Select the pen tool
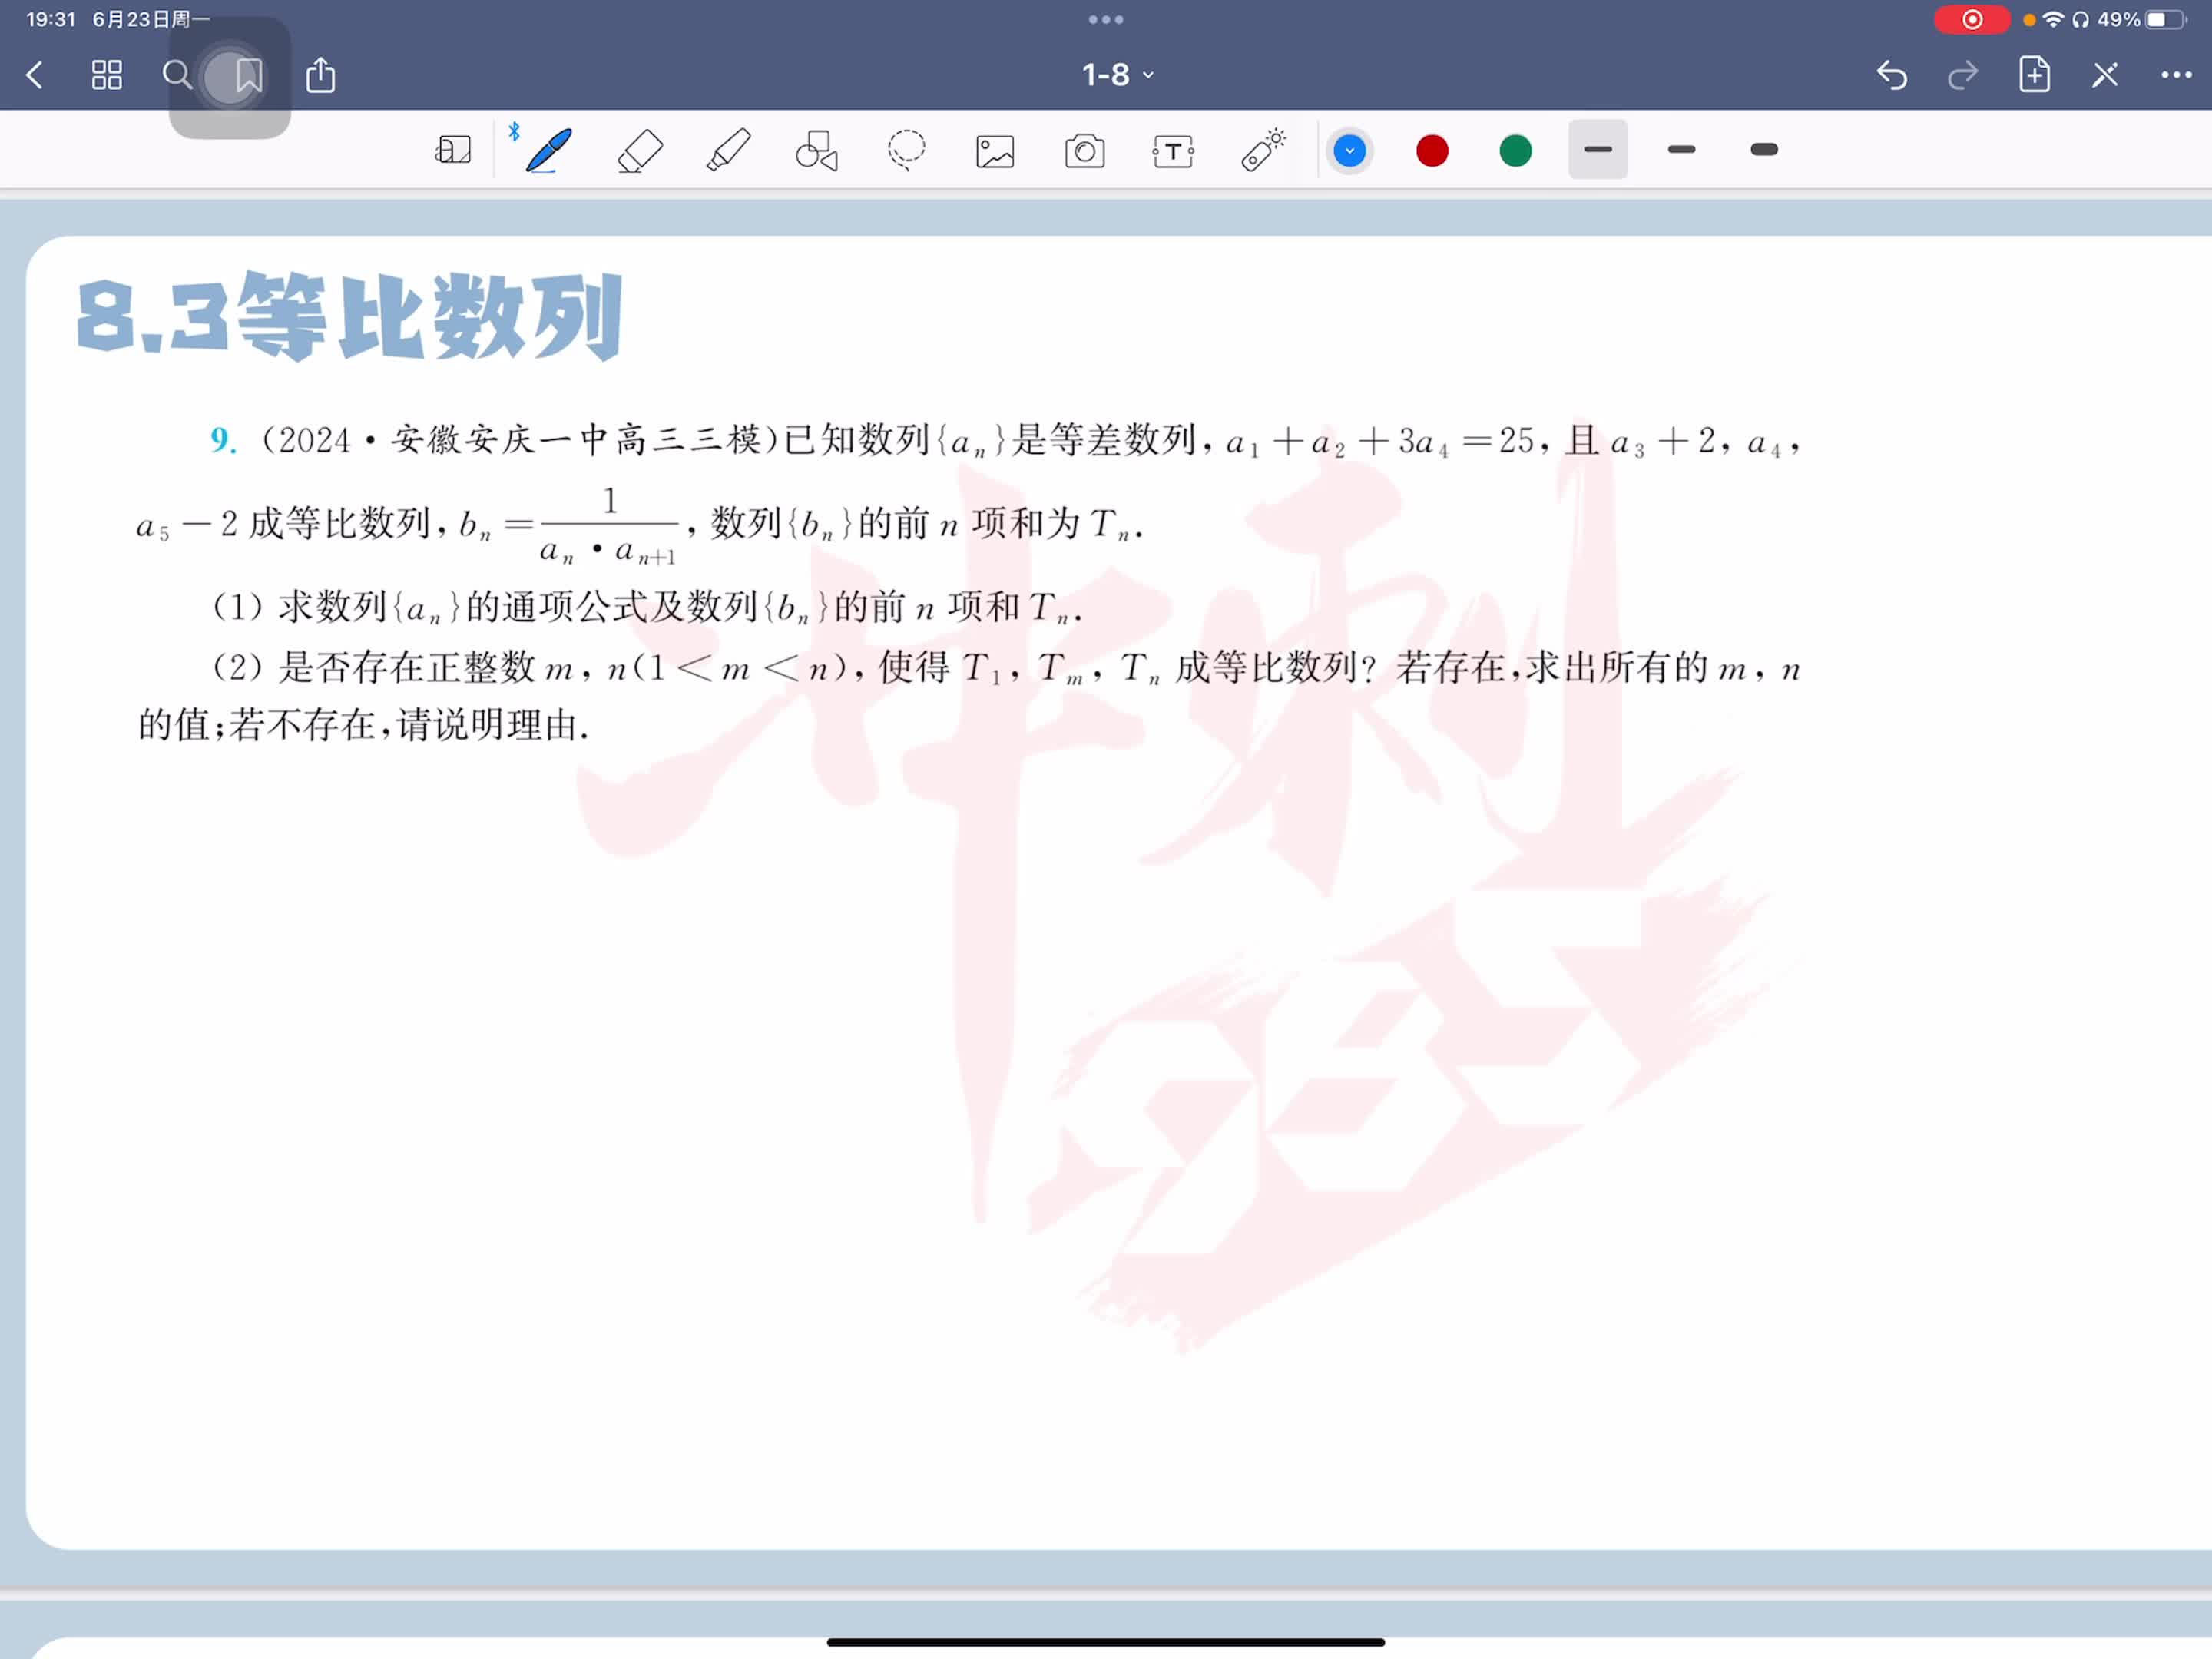Viewport: 2212px width, 1659px height. coord(549,151)
